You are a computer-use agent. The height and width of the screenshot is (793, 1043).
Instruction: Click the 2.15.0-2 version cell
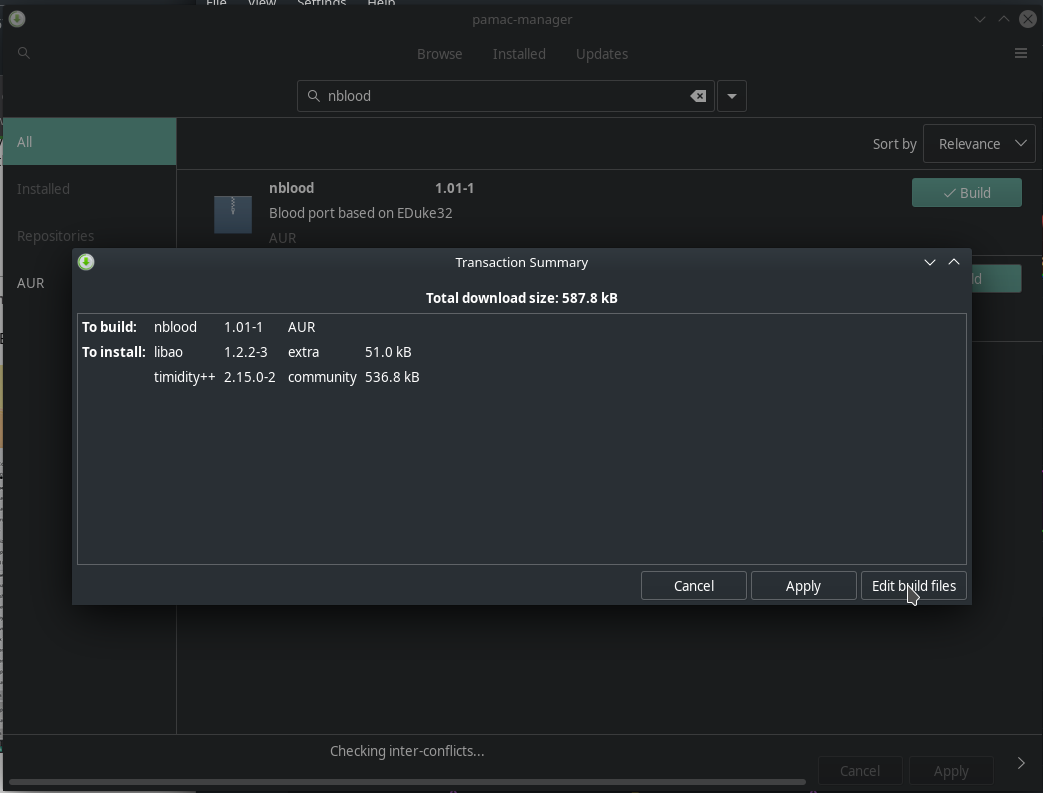point(249,377)
